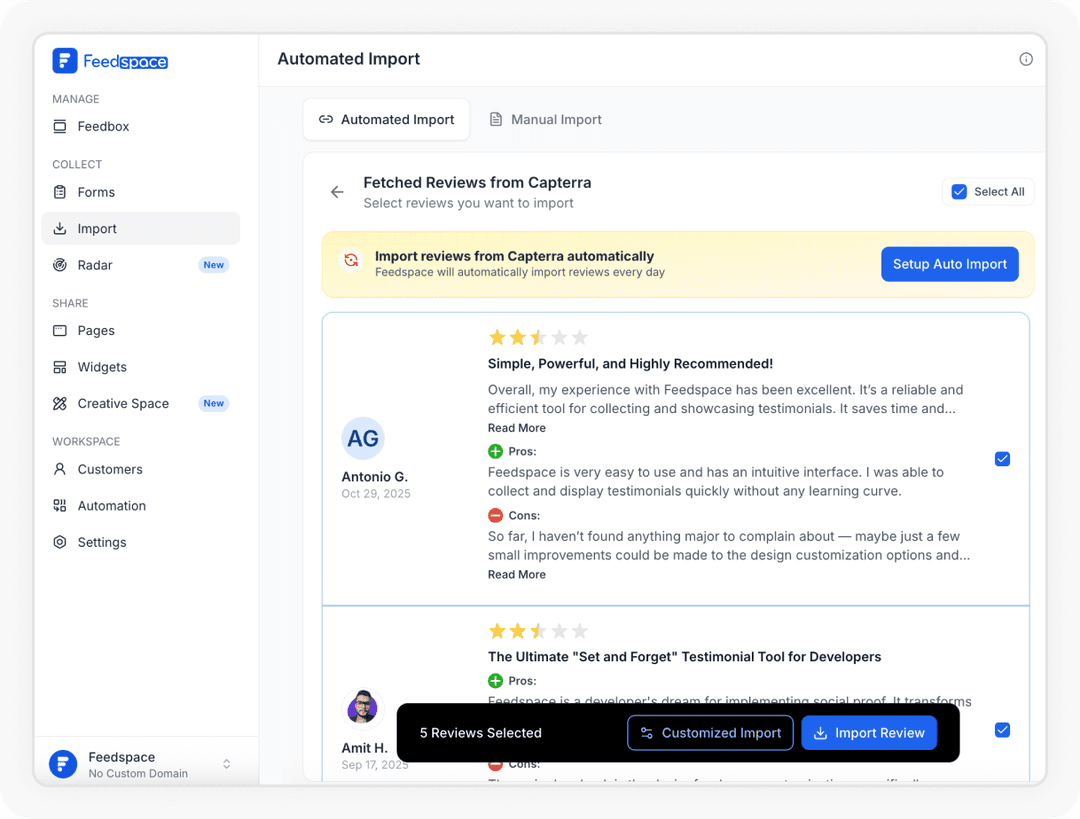
Task: Click the name Antonio G.
Action: click(375, 477)
